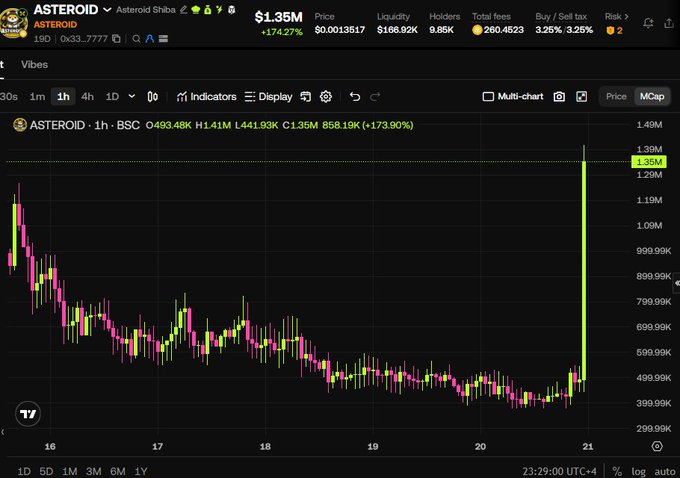
Task: Set the range to 1M in the bottom bar
Action: click(x=69, y=471)
